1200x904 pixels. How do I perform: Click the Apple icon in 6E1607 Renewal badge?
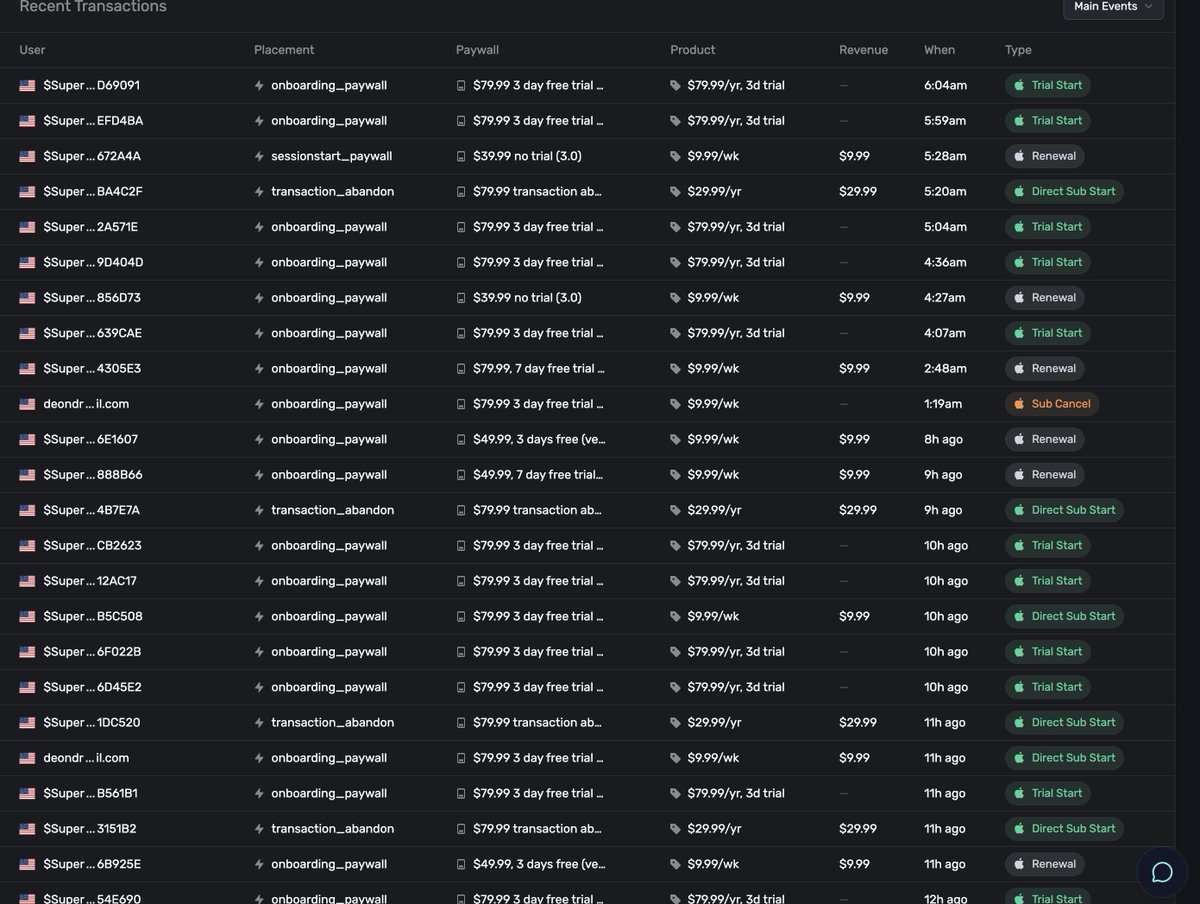[x=1019, y=439]
